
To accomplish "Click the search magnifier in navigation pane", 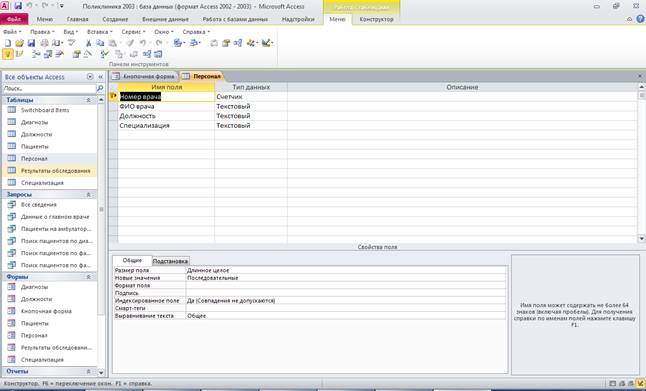I will click(x=100, y=89).
